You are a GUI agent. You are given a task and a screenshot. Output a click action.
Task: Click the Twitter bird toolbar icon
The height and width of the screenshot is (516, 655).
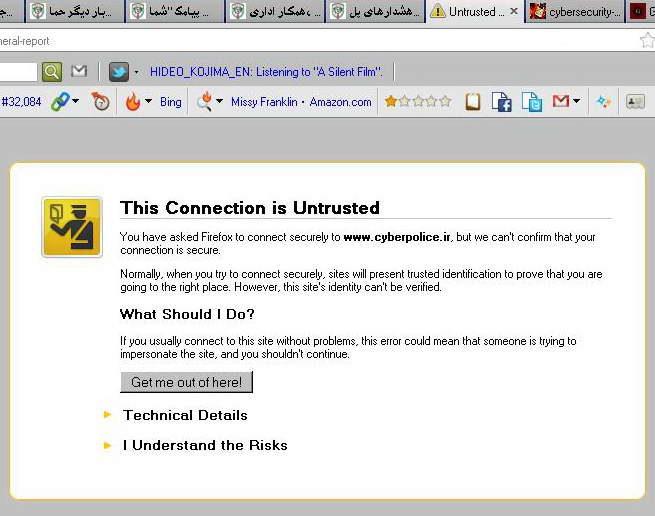click(119, 72)
